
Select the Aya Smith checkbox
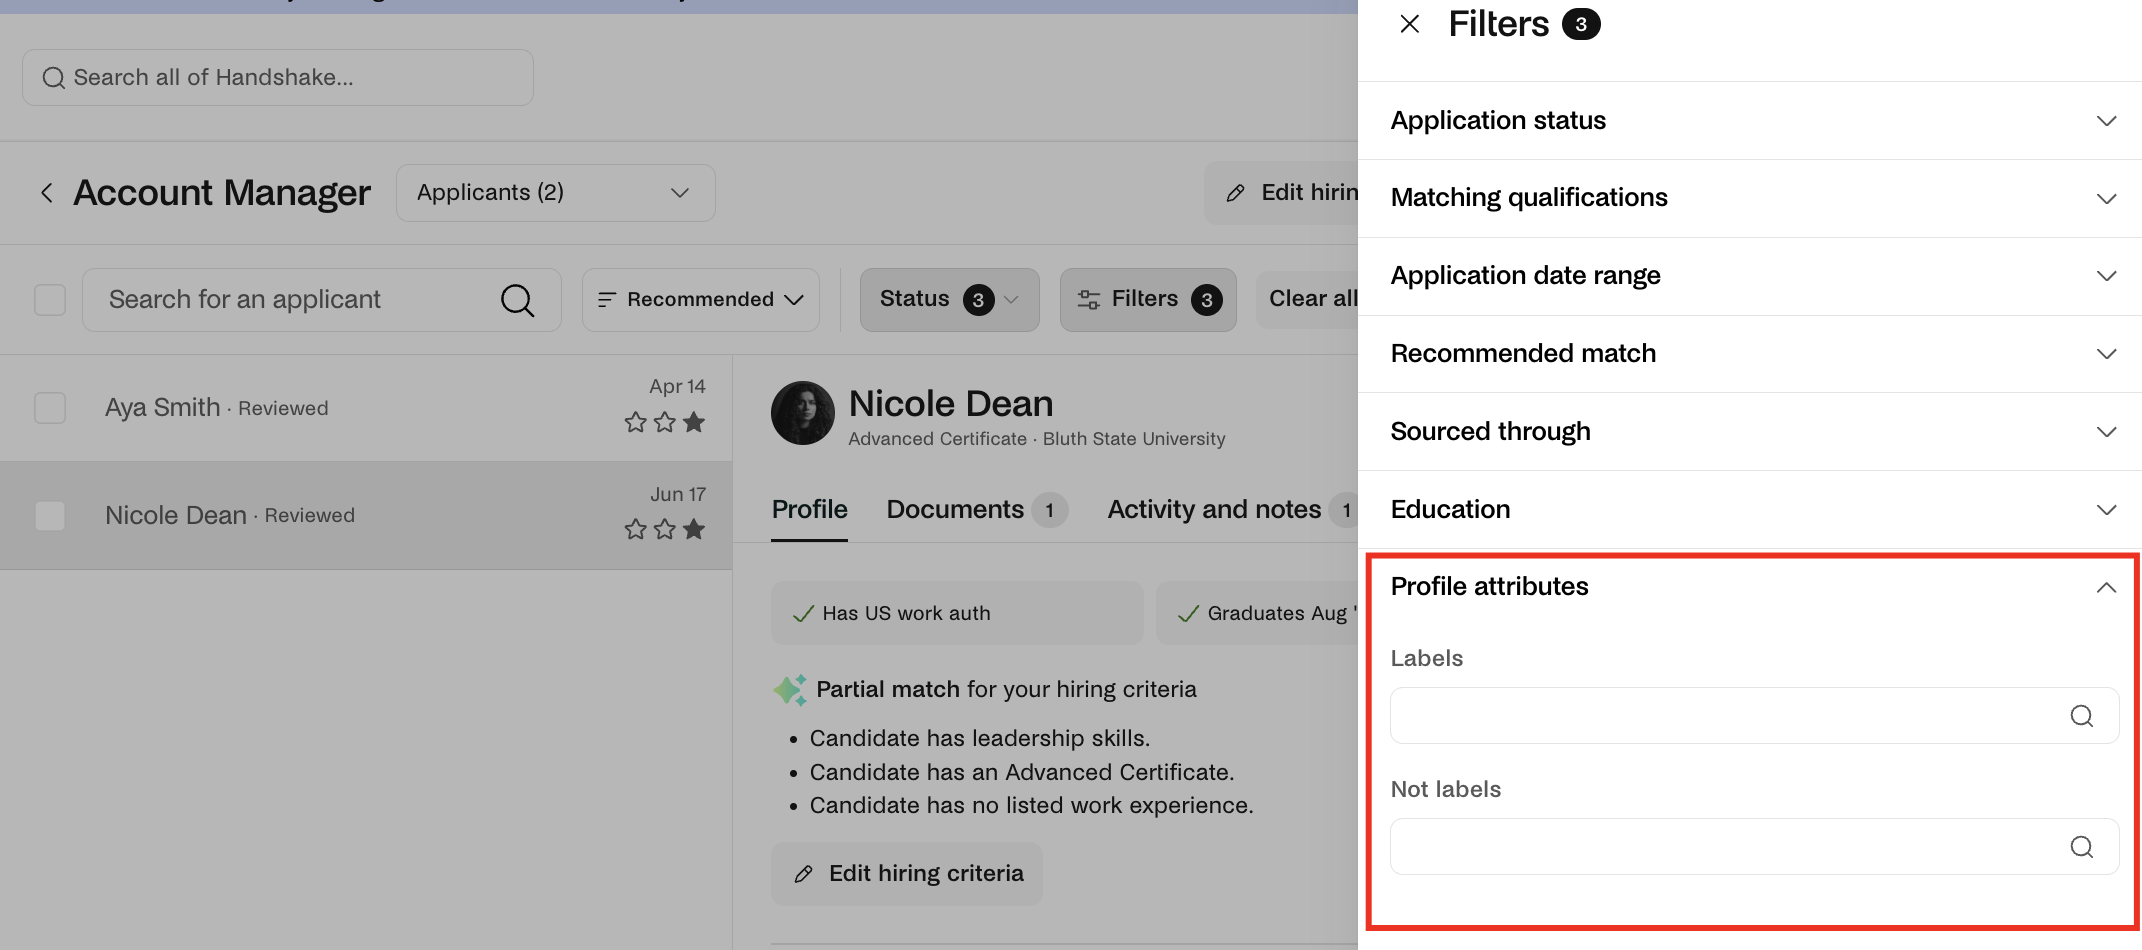[x=50, y=408]
